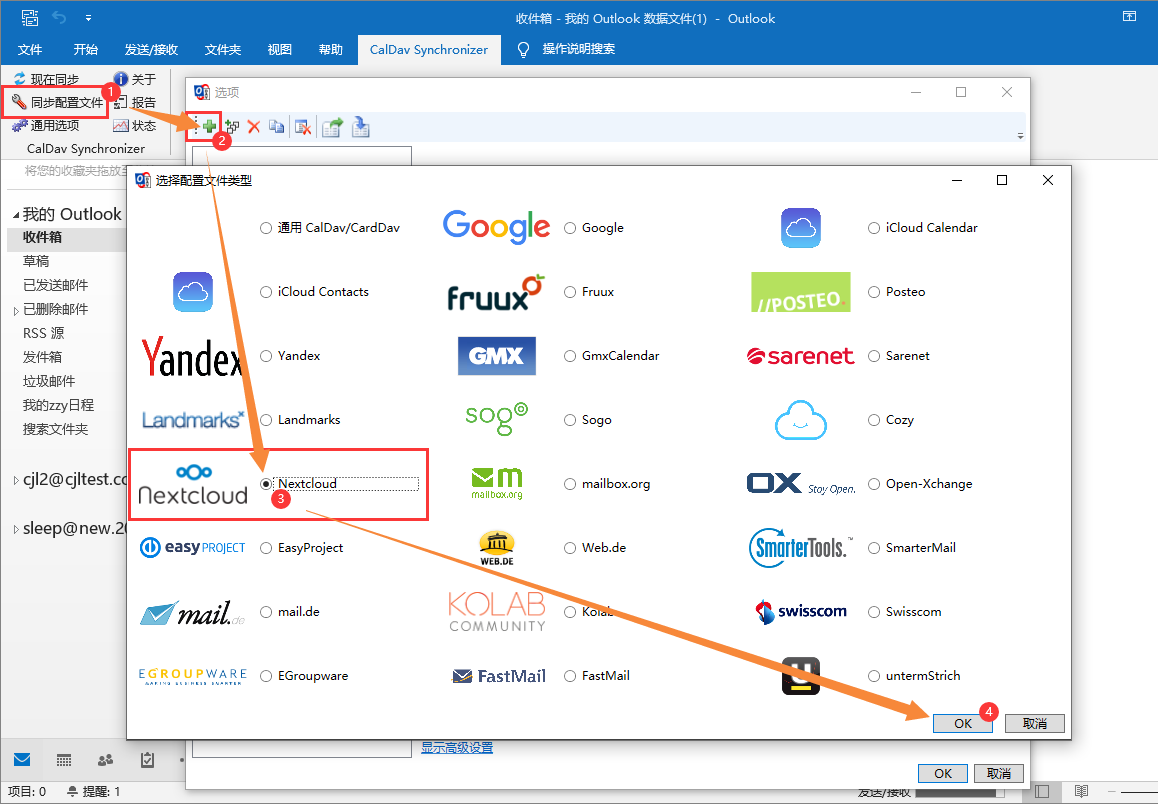The width and height of the screenshot is (1158, 804).
Task: Select the Google radio button
Action: click(570, 228)
